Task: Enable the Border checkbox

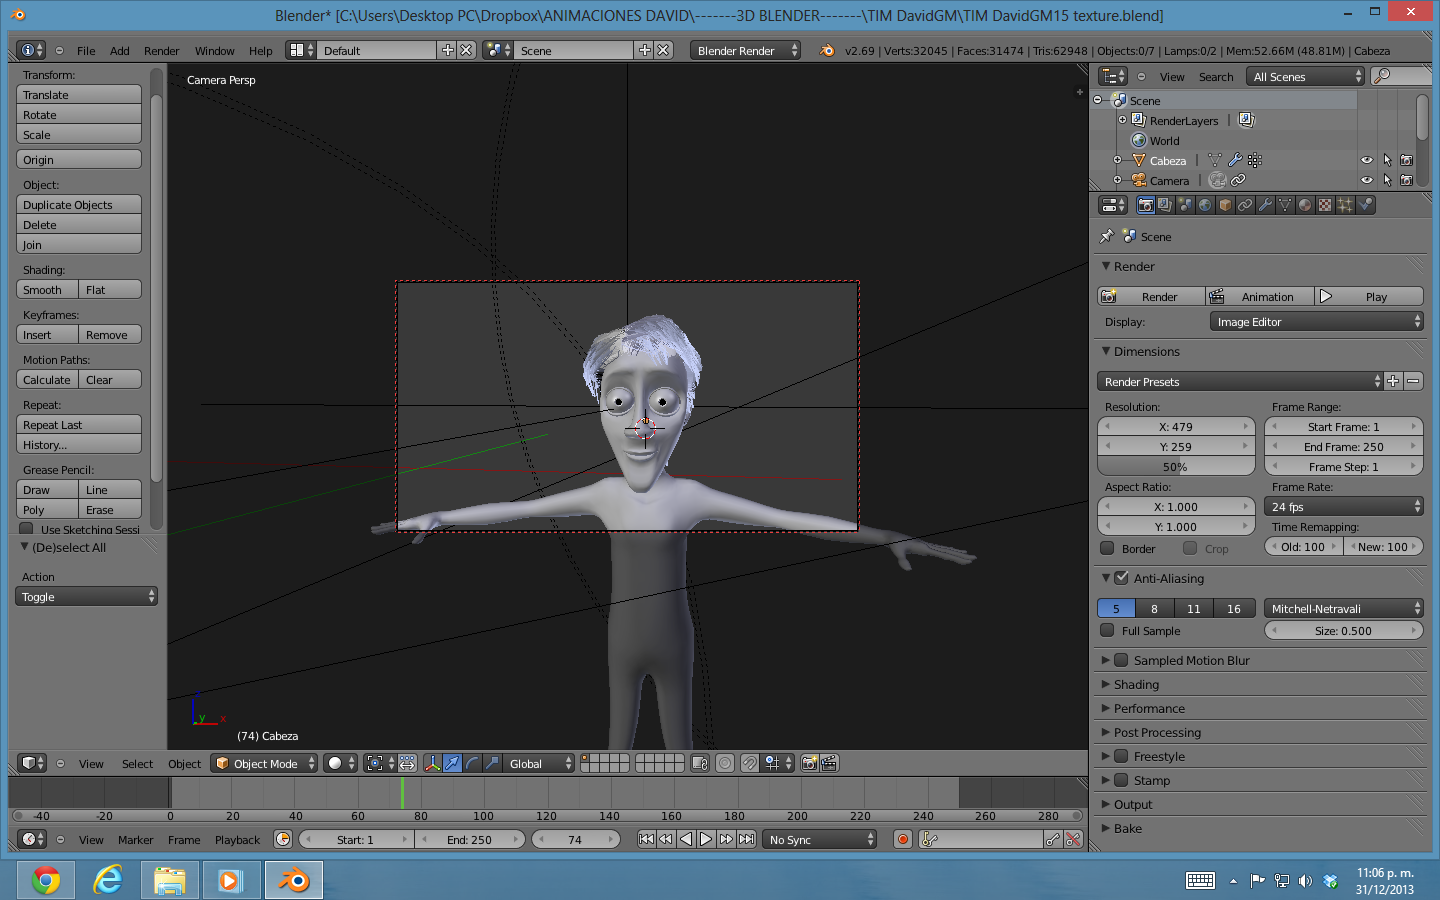Action: click(x=1107, y=548)
